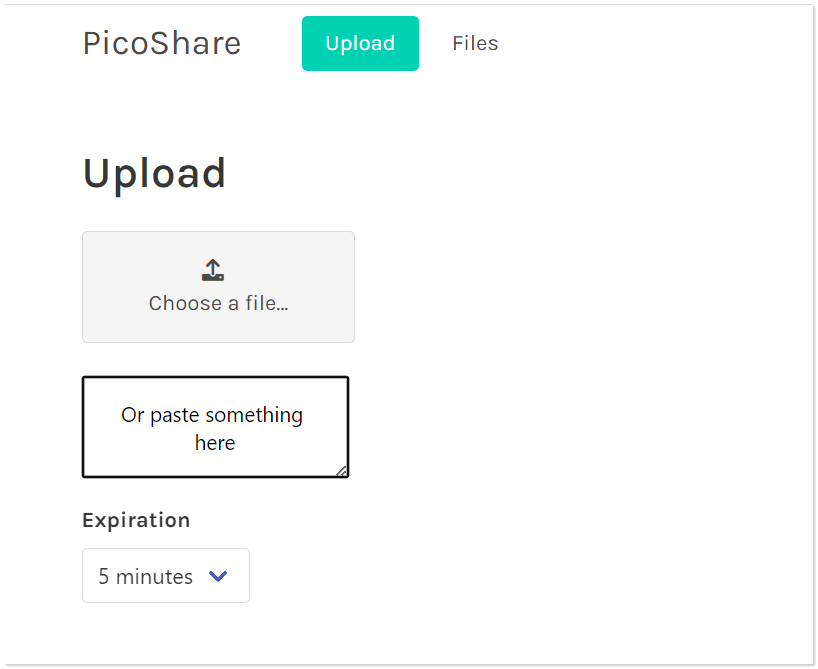Select the '5 minutes' expiration value
The image size is (818, 669).
(146, 577)
